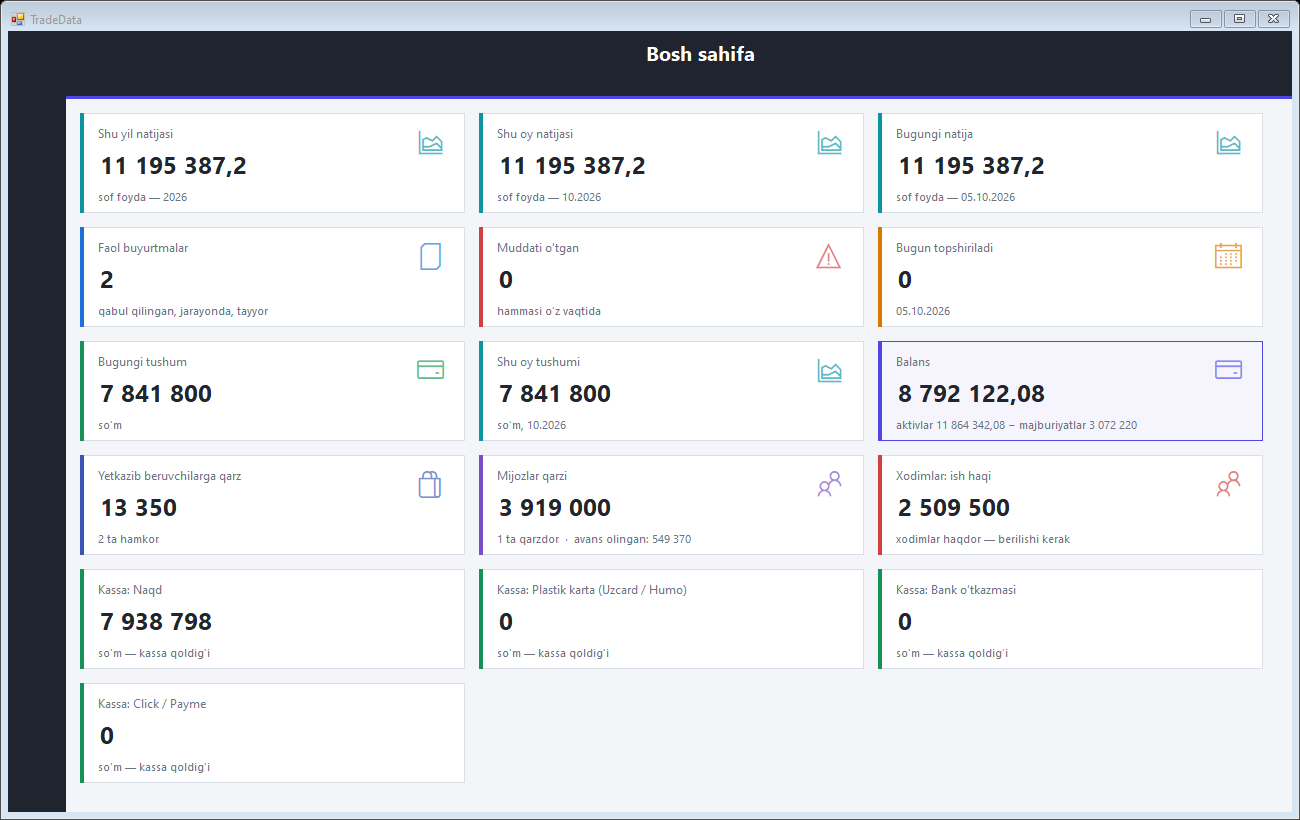The image size is (1300, 820).
Task: Click the Bosh sahifa page title
Action: tap(700, 54)
